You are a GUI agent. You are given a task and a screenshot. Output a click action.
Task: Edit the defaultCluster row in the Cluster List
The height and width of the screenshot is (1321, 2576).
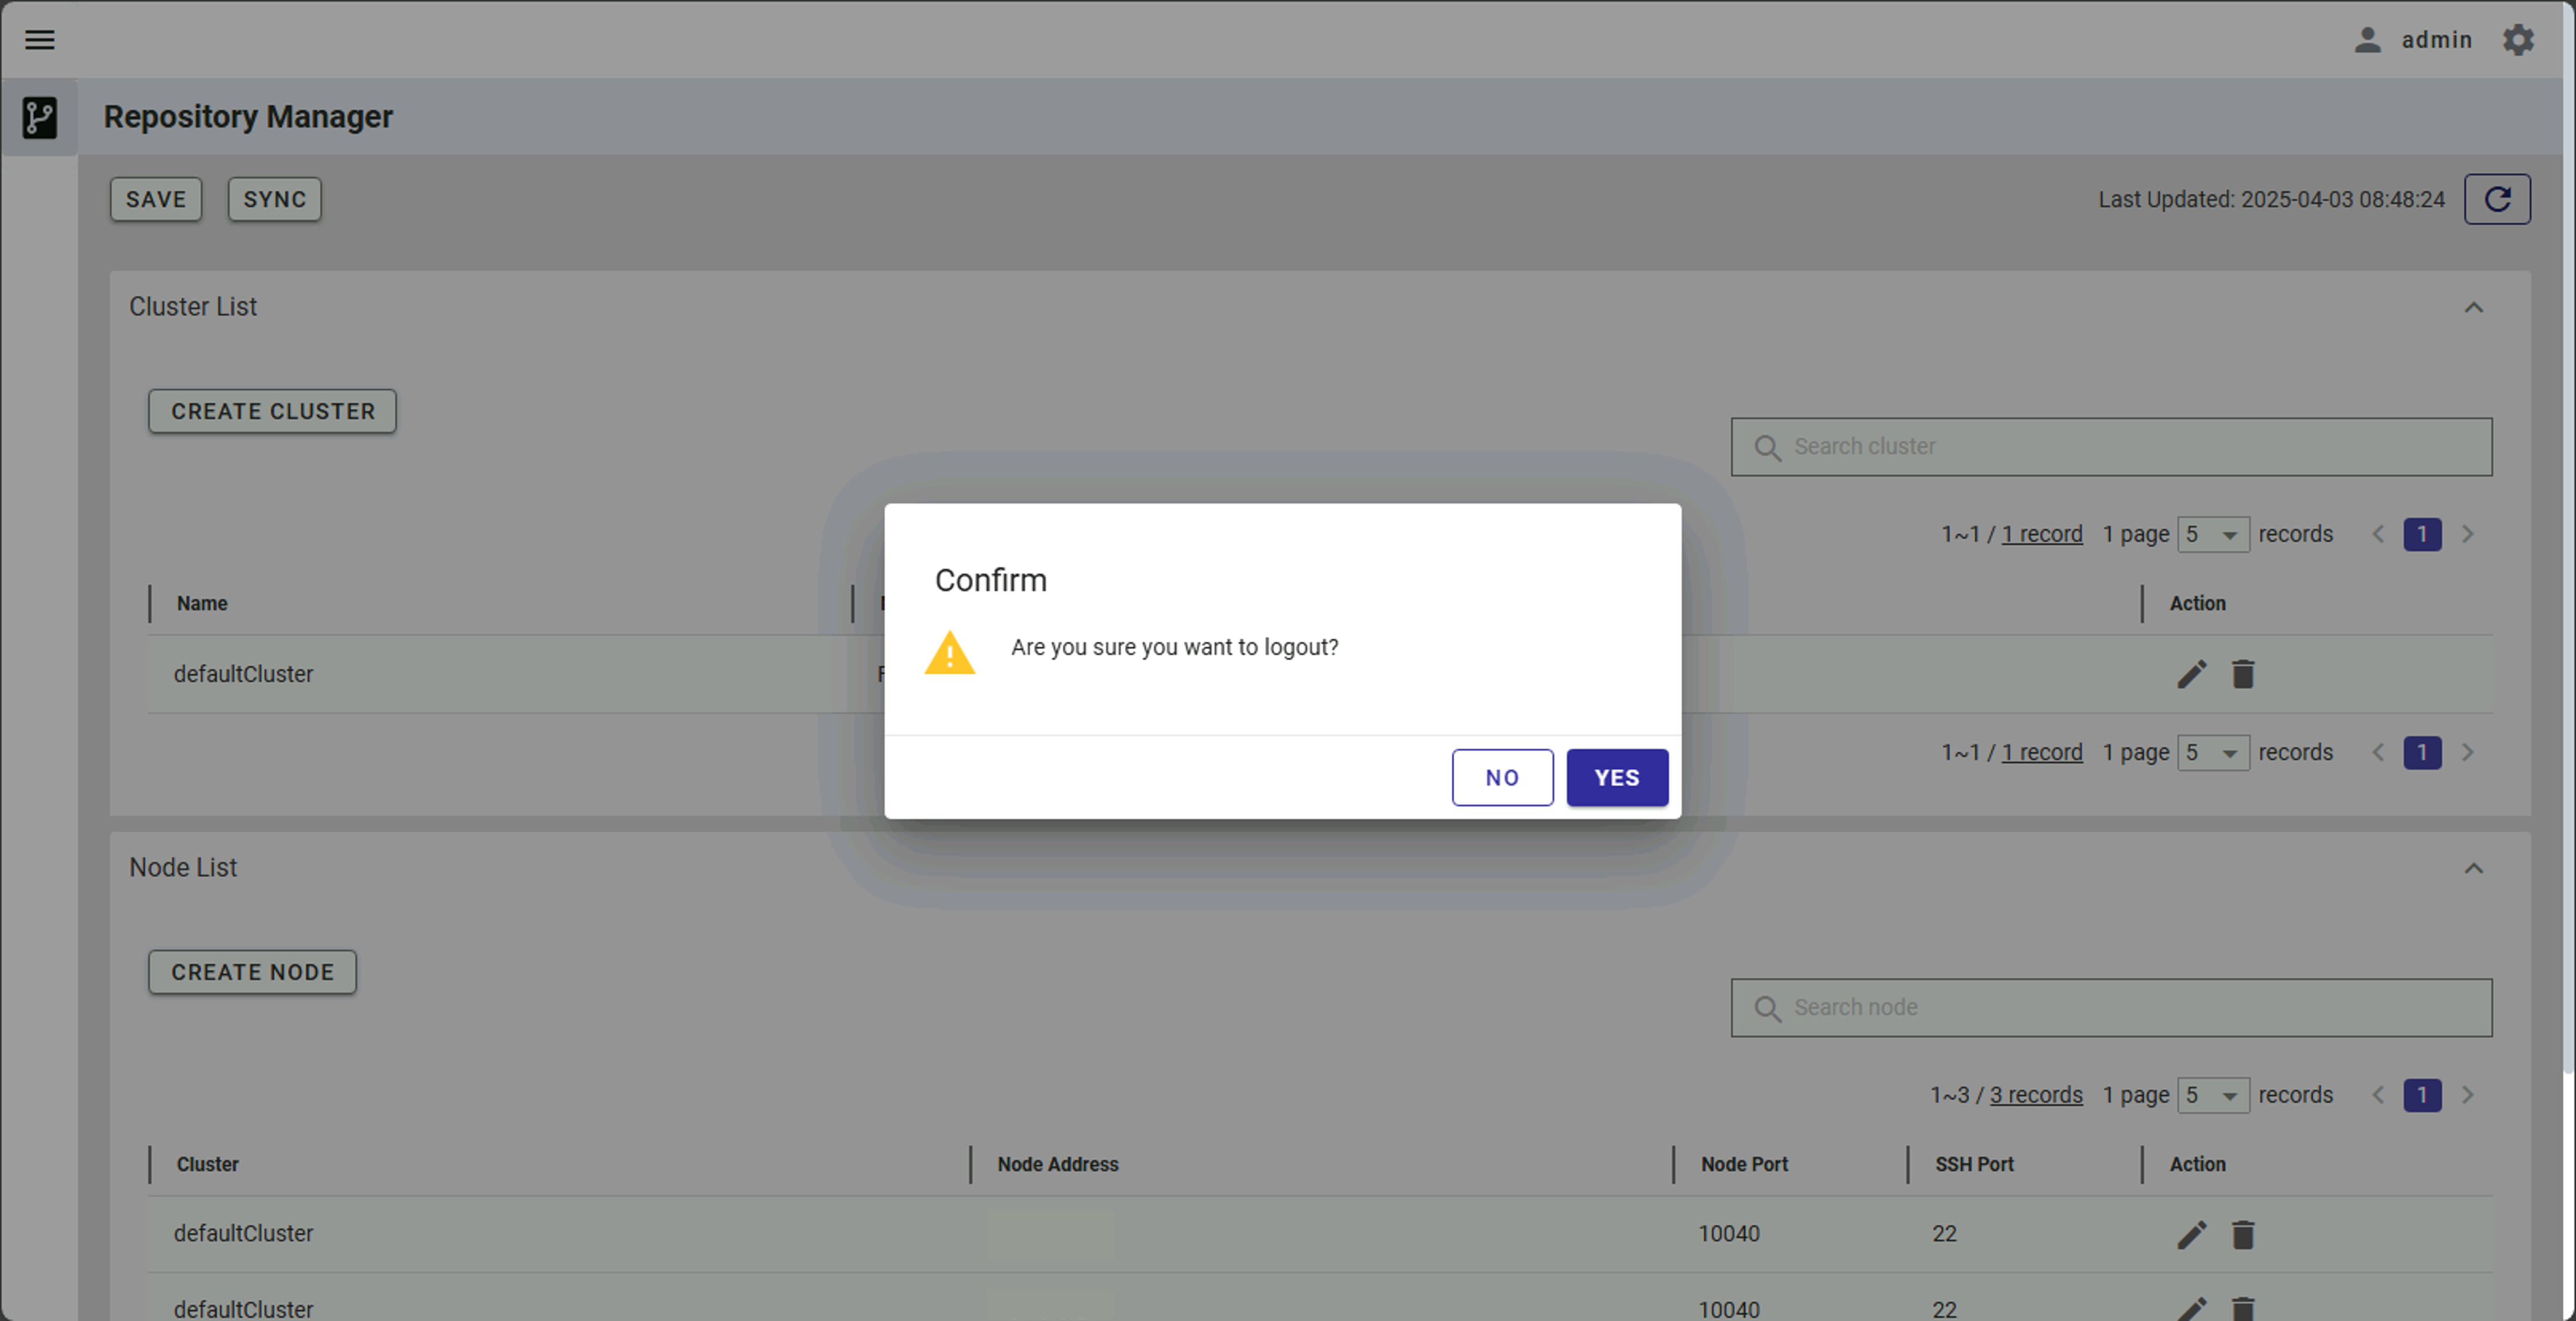click(x=2191, y=674)
